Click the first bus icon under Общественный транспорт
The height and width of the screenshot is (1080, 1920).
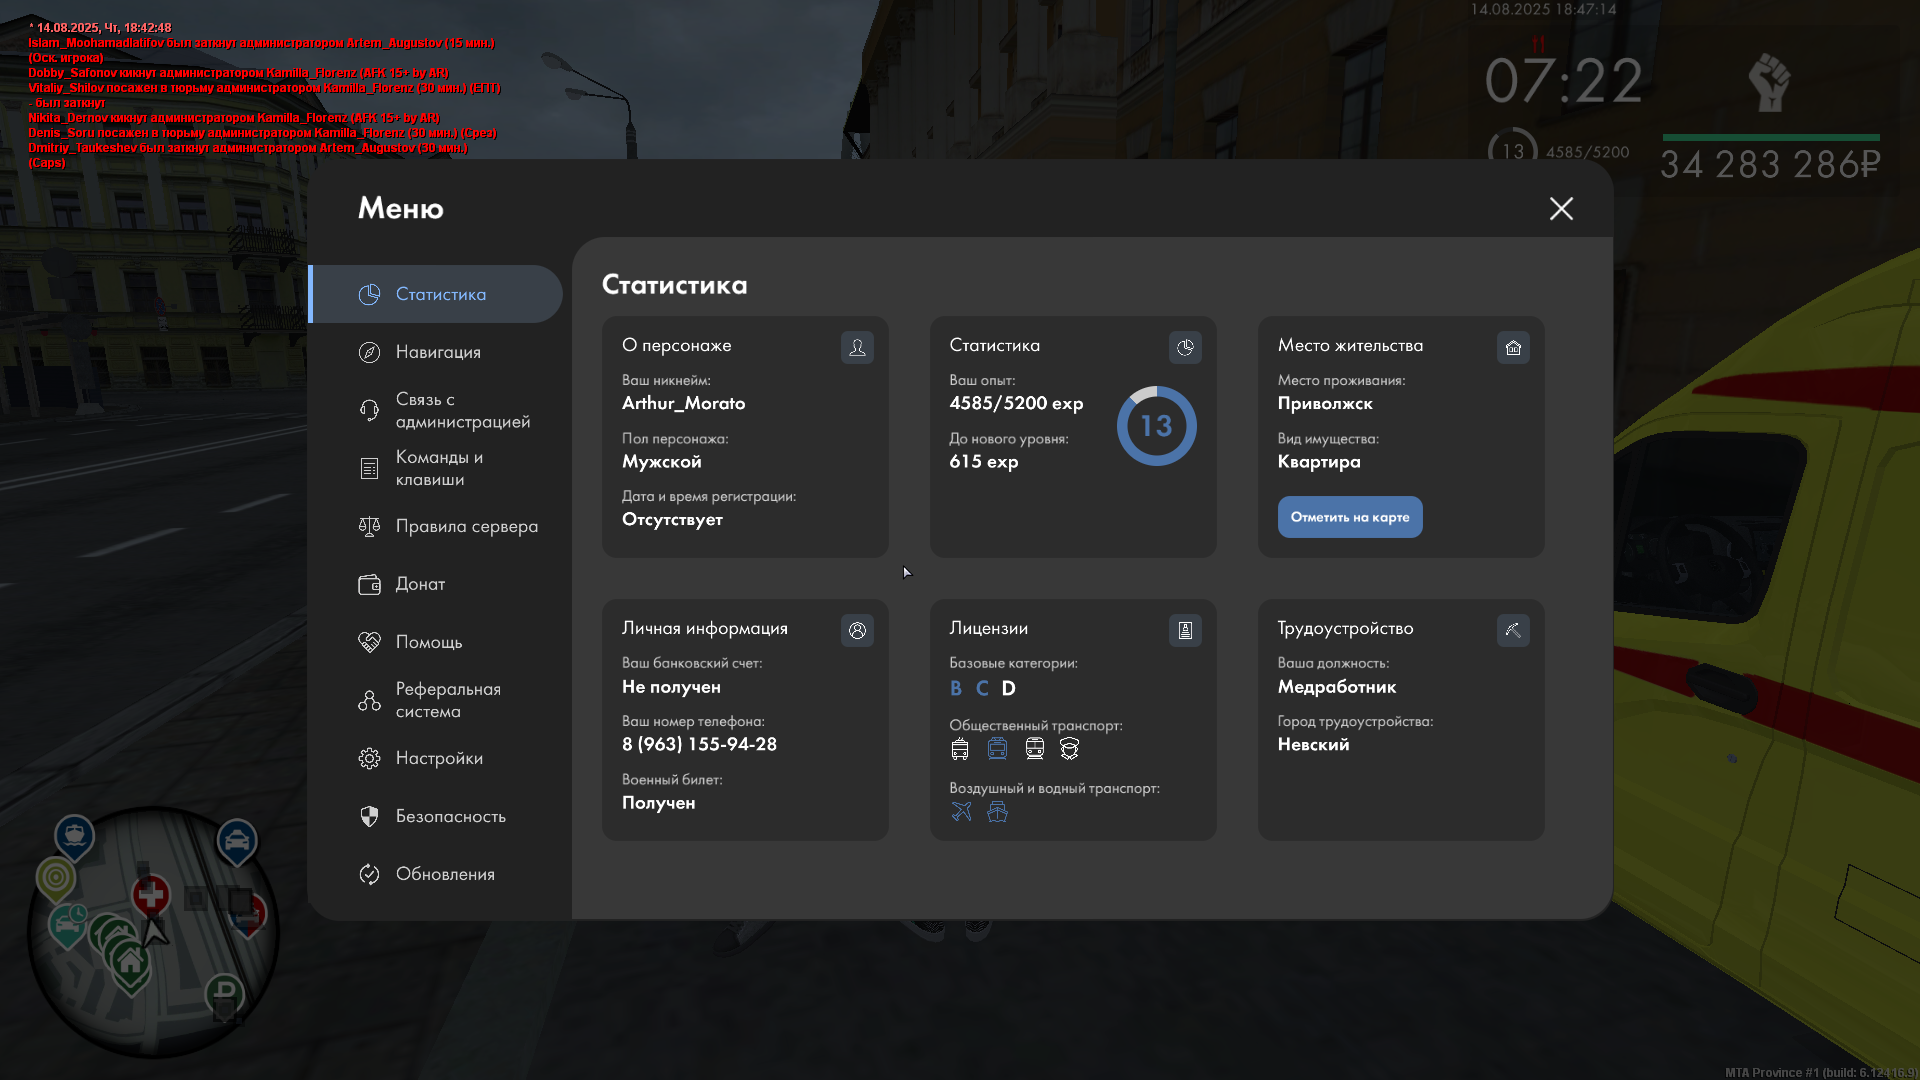(960, 749)
